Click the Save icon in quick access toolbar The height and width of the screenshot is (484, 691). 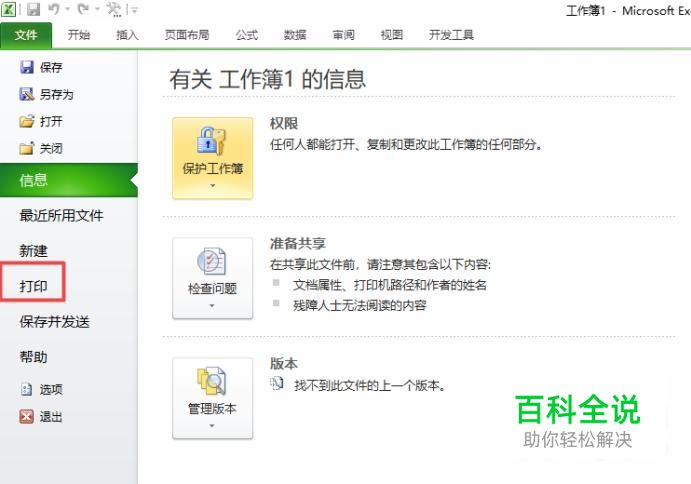click(x=33, y=9)
